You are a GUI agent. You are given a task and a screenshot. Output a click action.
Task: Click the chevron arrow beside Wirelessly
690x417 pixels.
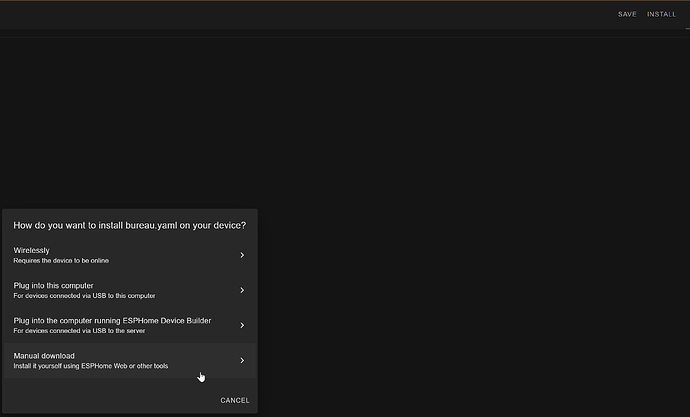[x=242, y=255]
